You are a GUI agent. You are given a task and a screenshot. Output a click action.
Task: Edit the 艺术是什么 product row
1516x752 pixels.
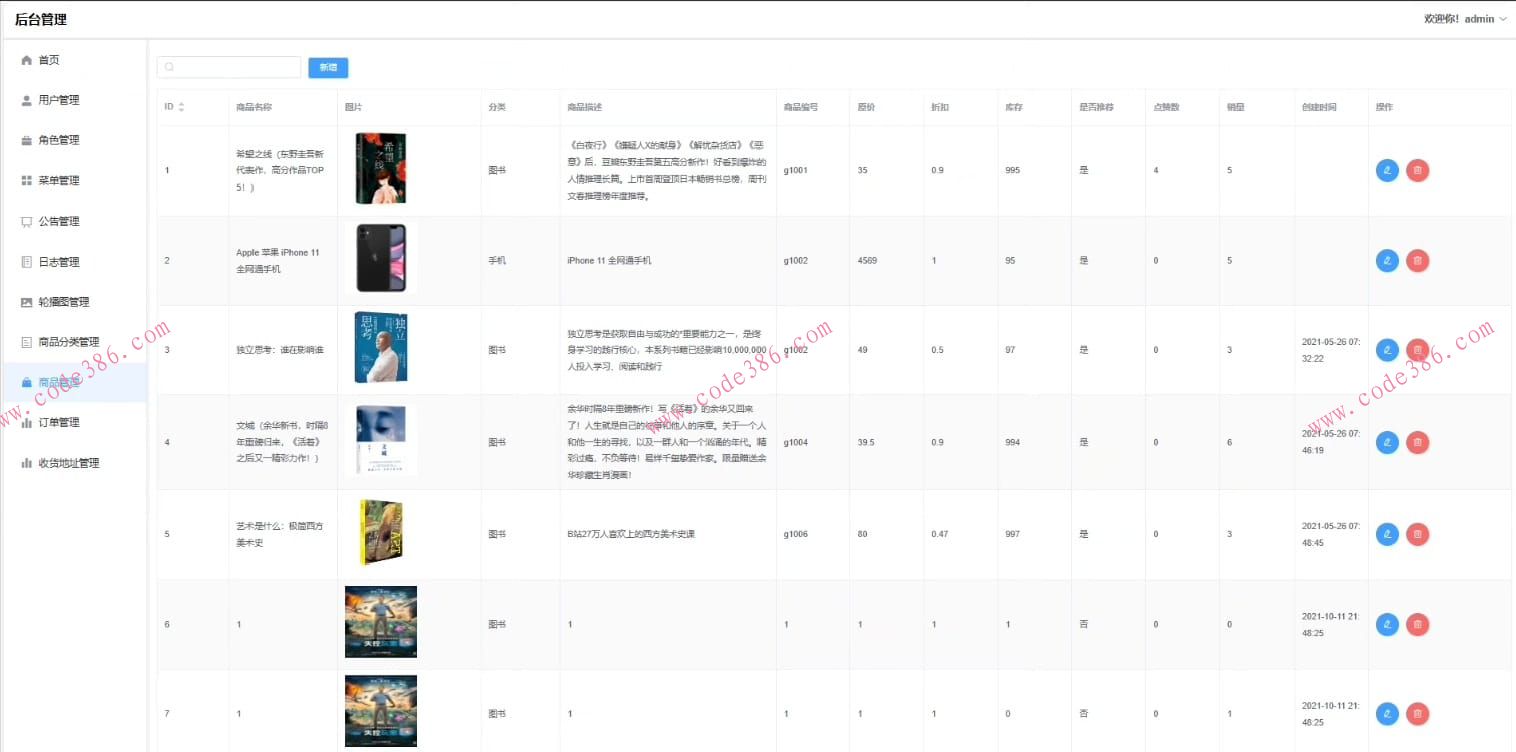[1387, 534]
